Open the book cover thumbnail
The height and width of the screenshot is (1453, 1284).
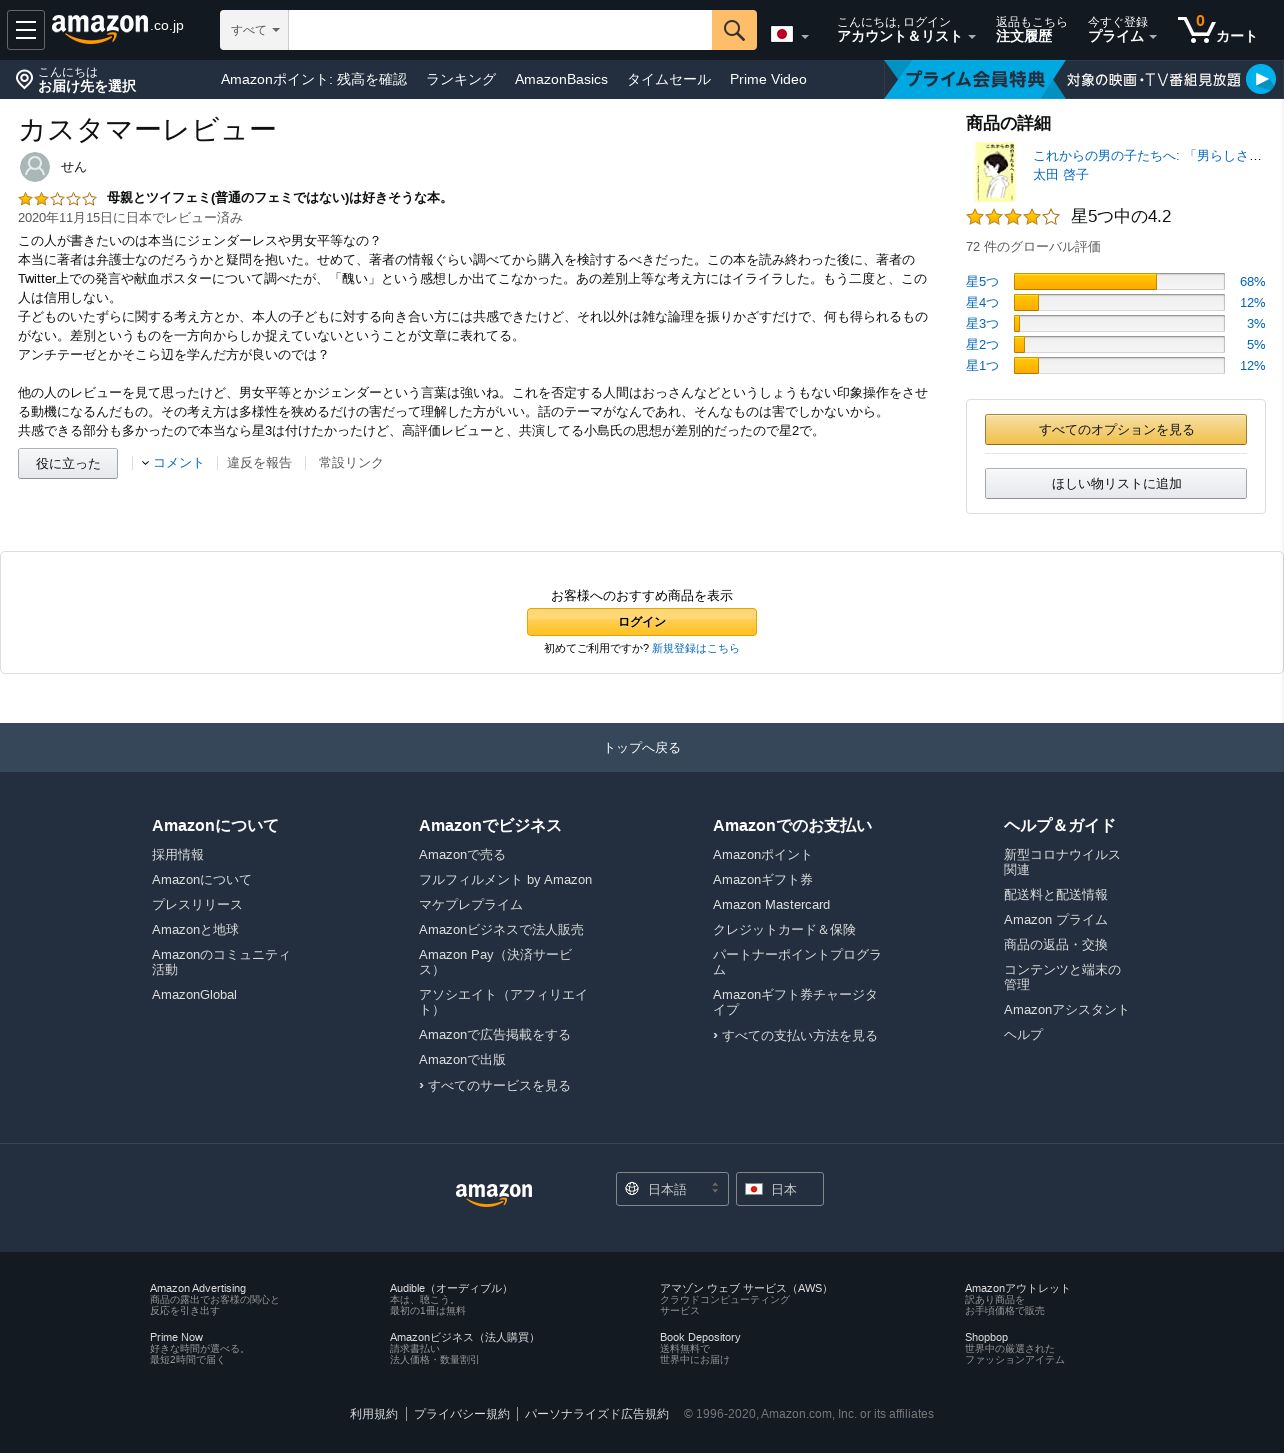pyautogui.click(x=995, y=171)
